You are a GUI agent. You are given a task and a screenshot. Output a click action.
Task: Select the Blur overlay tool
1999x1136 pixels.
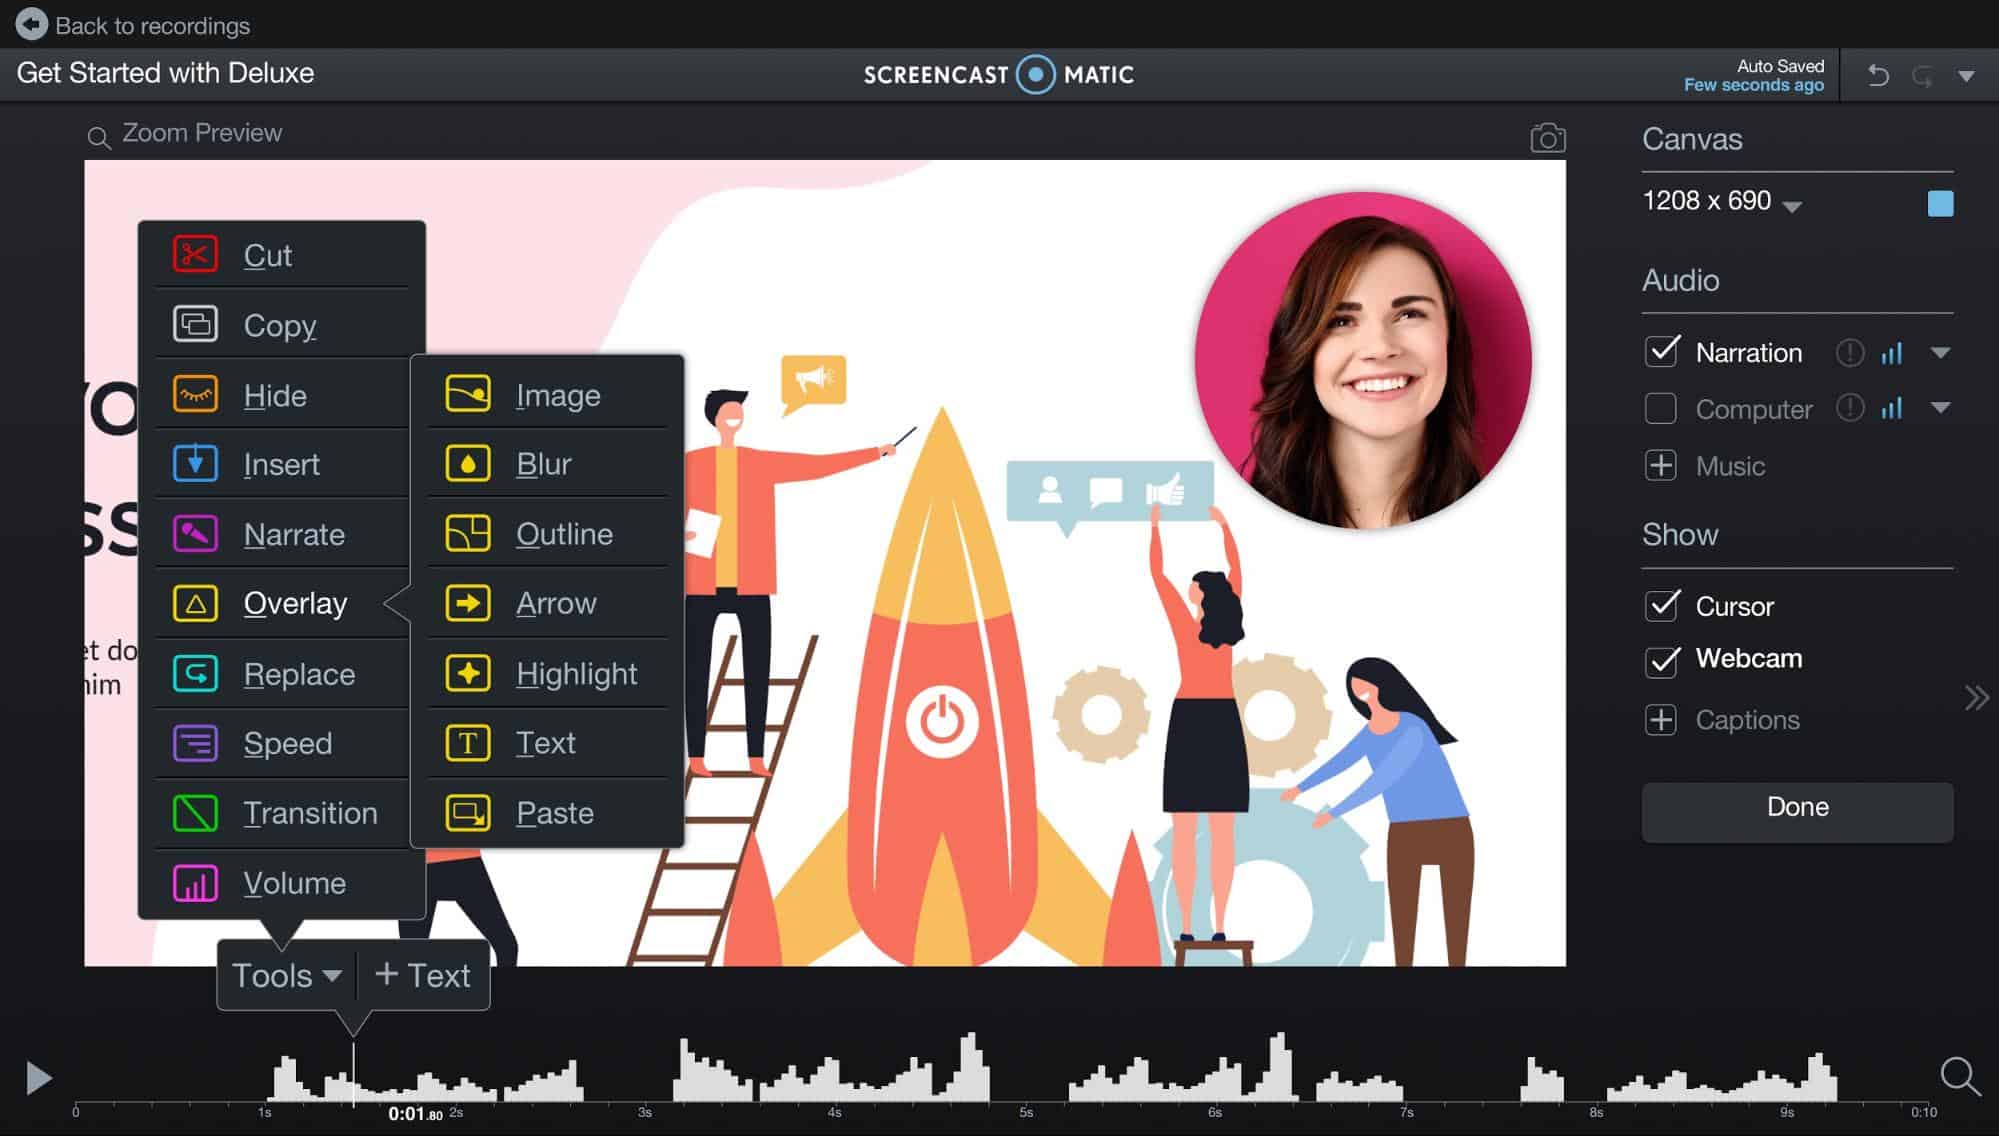(x=543, y=463)
